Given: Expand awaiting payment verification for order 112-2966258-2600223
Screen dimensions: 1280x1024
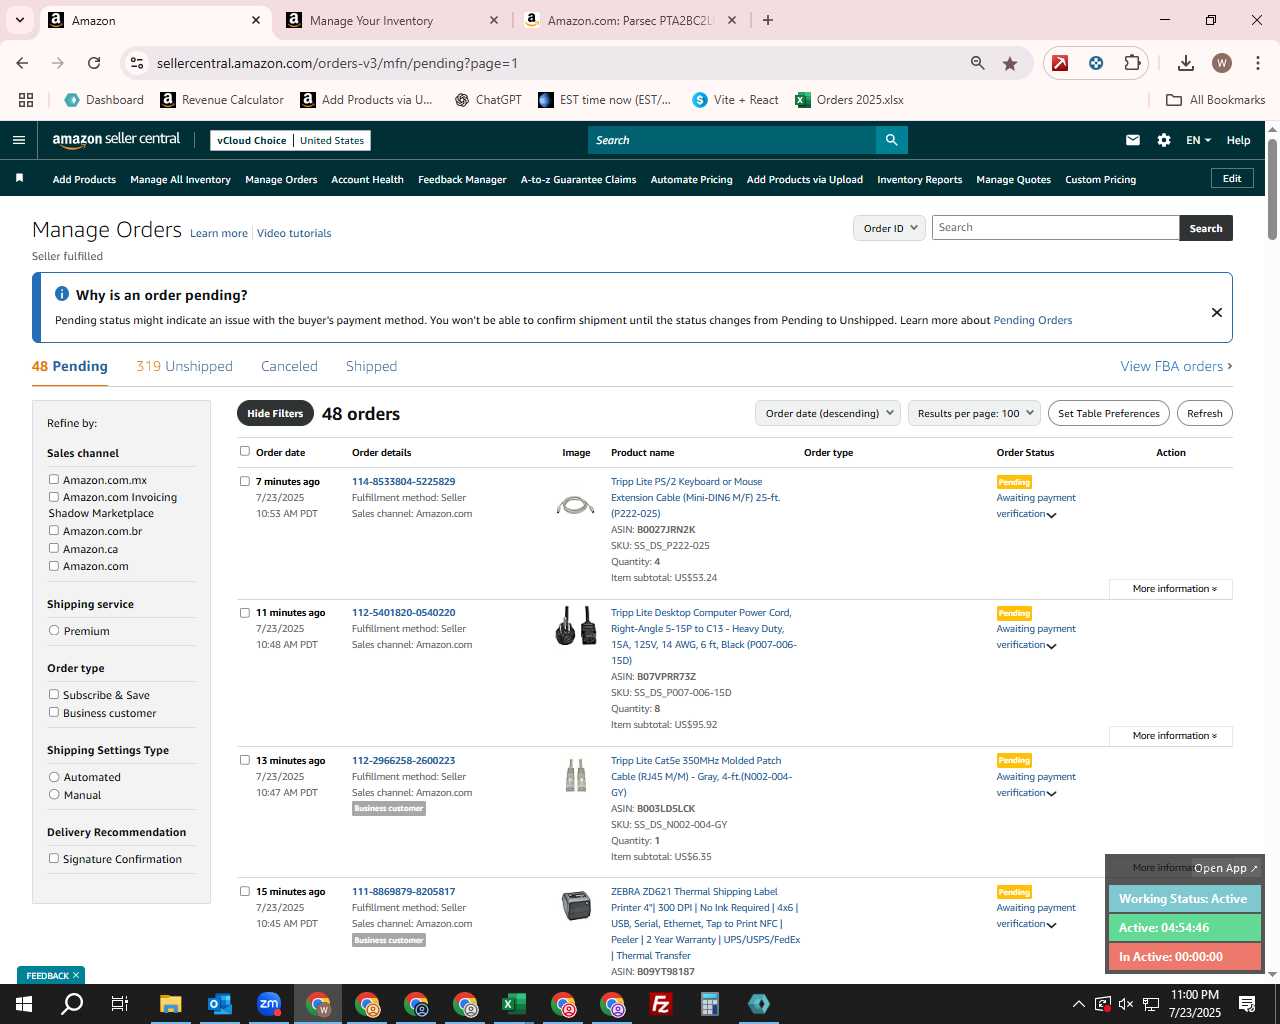Looking at the screenshot, I should click(1051, 794).
